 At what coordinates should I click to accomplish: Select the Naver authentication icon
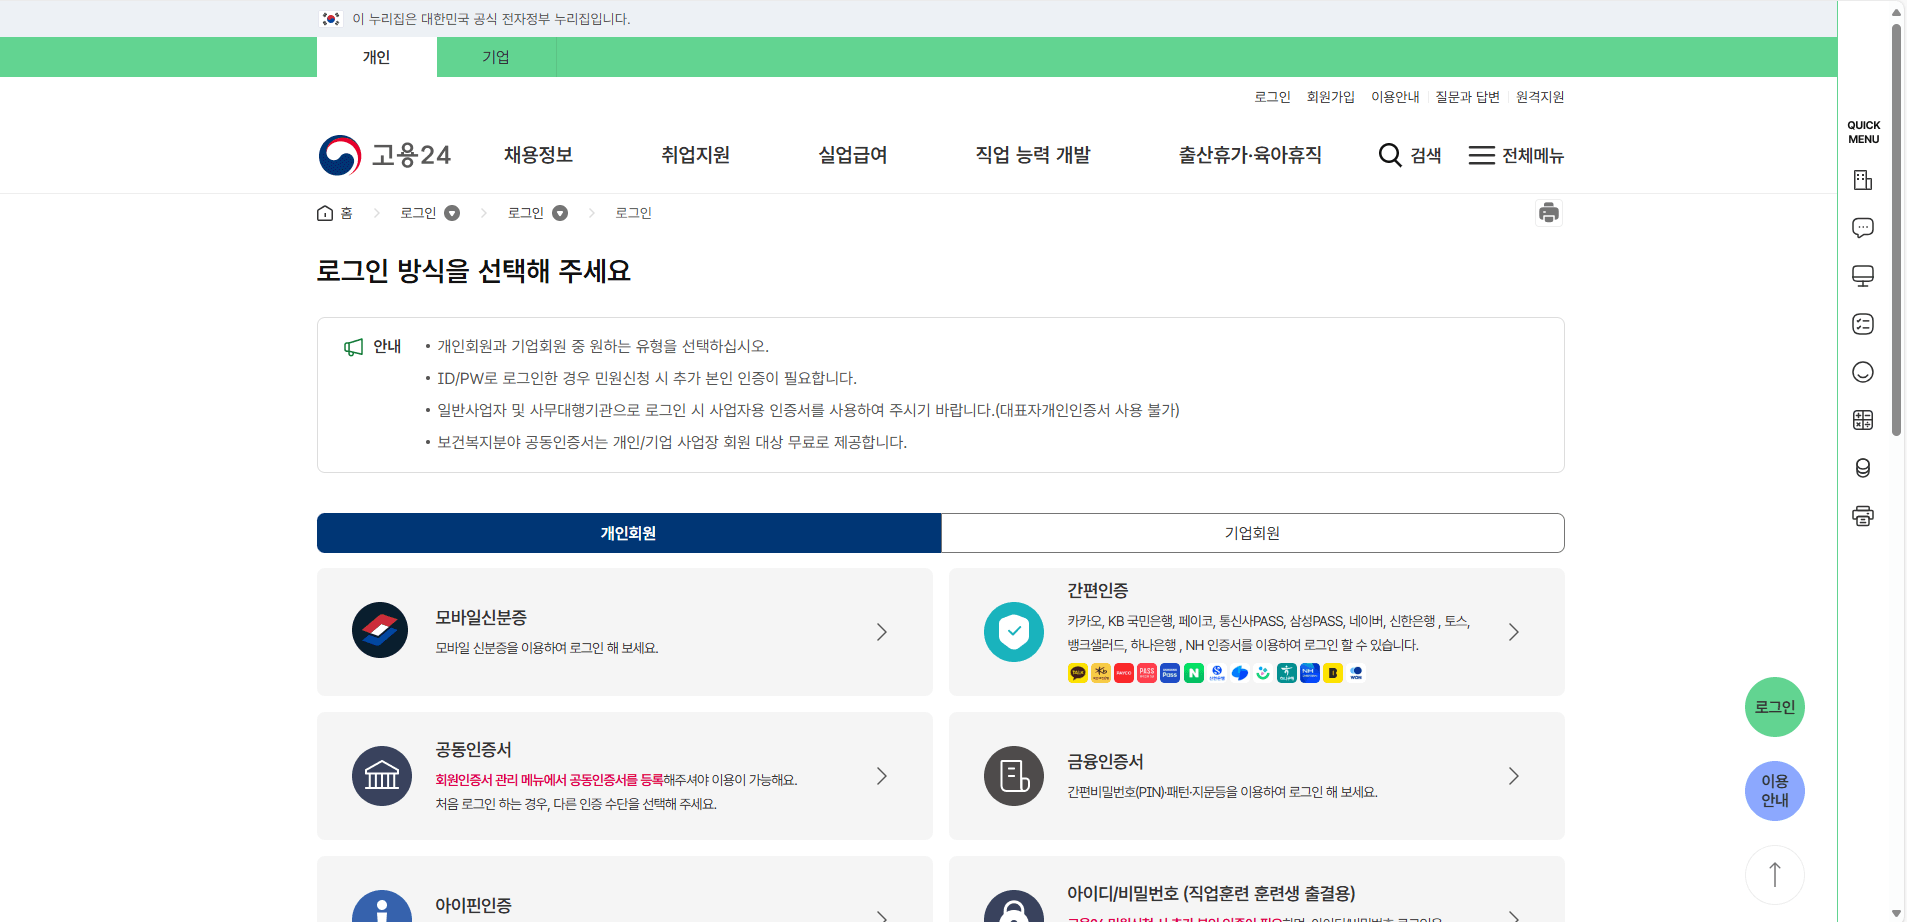click(x=1194, y=672)
